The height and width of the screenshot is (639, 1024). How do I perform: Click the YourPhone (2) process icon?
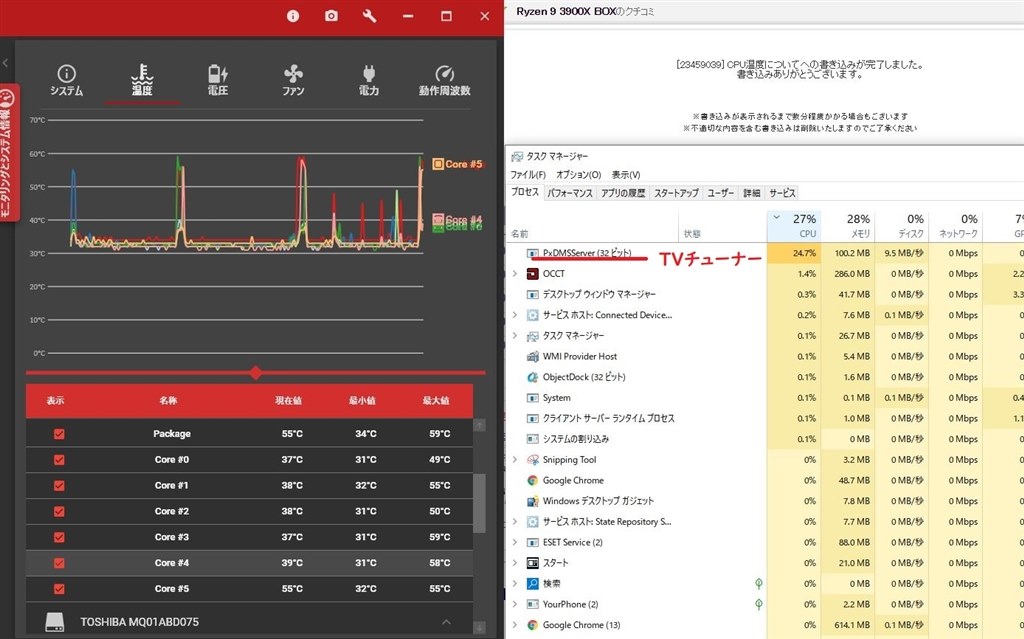(x=532, y=604)
